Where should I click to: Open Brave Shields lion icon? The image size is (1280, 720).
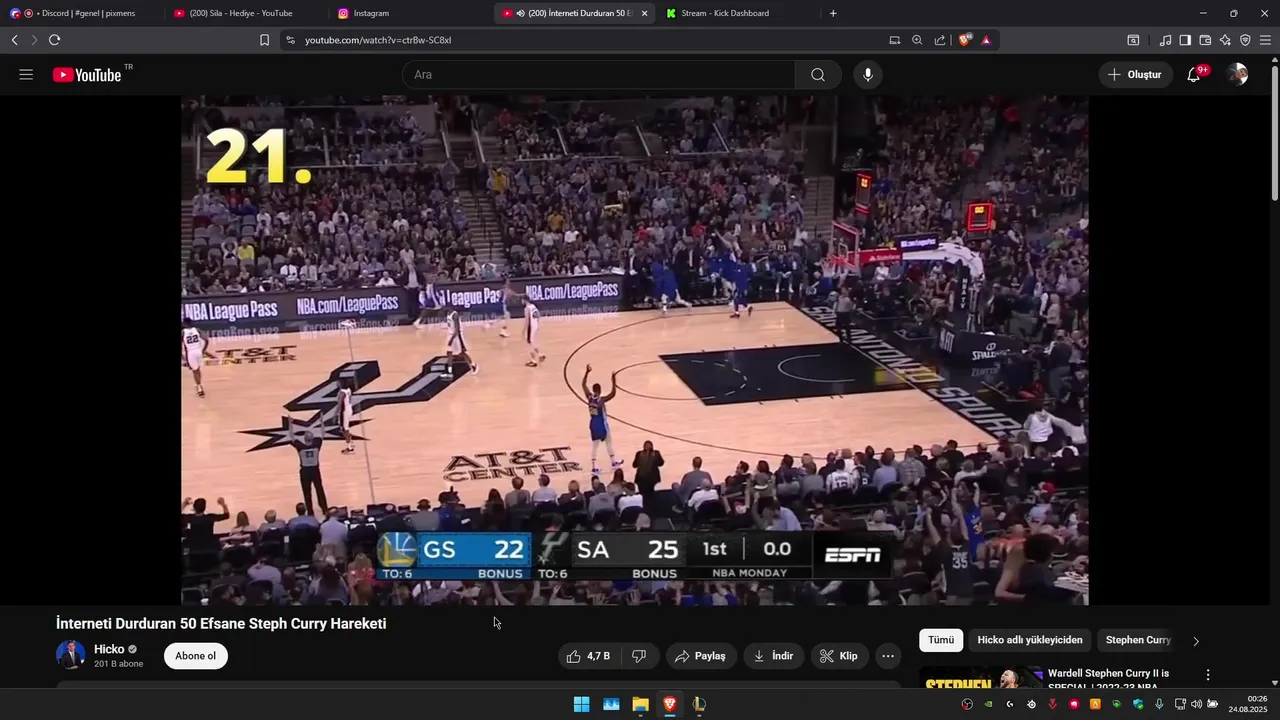[x=965, y=40]
